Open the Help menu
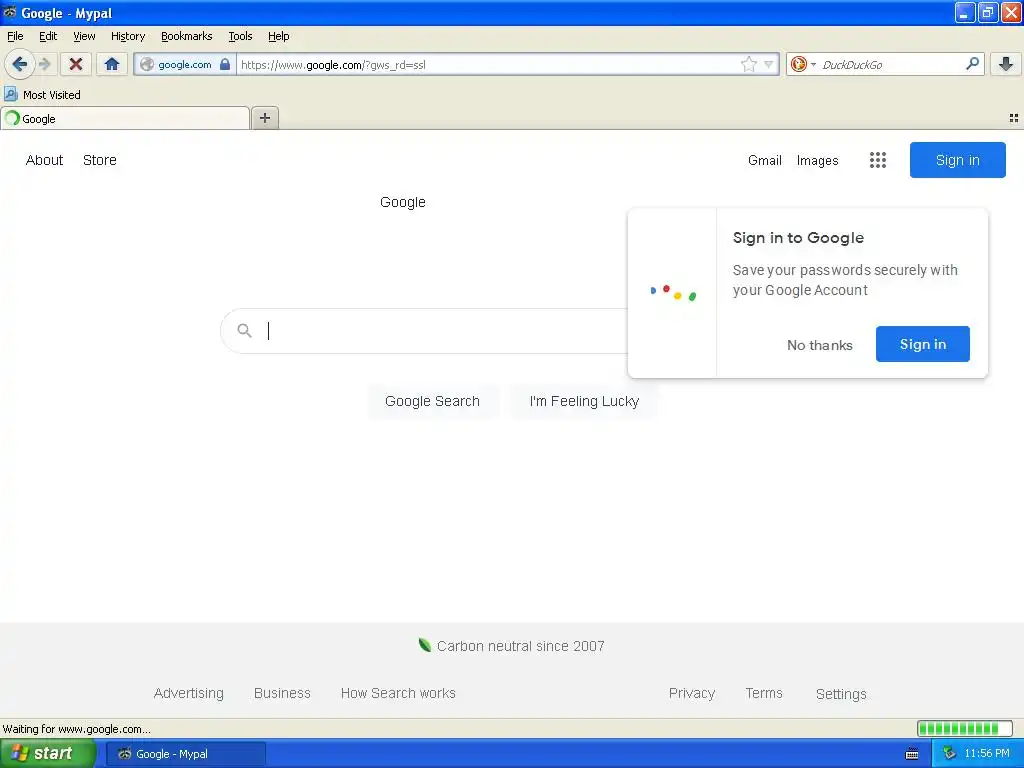Screen dimensions: 1024x768 coord(278,36)
